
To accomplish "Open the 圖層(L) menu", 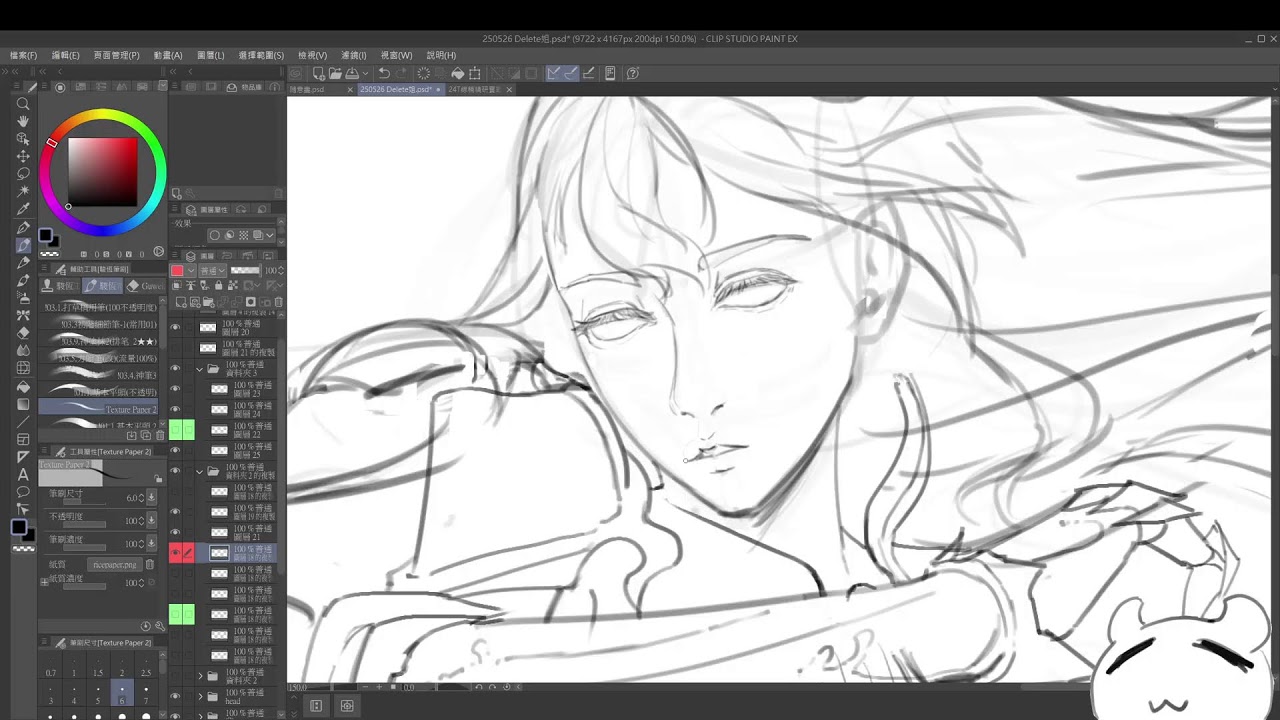I will 210,55.
